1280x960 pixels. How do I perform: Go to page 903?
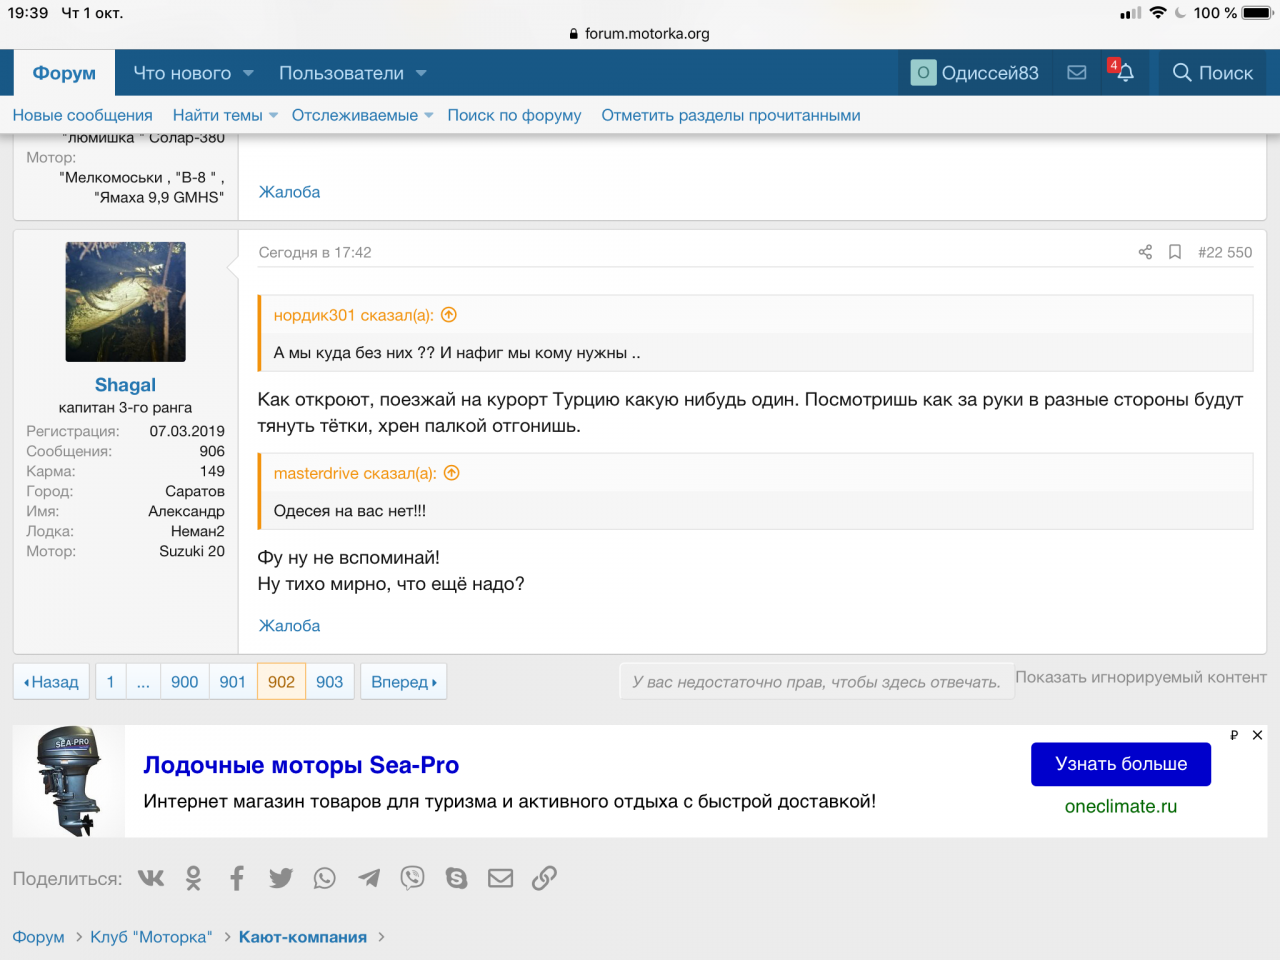(x=329, y=682)
